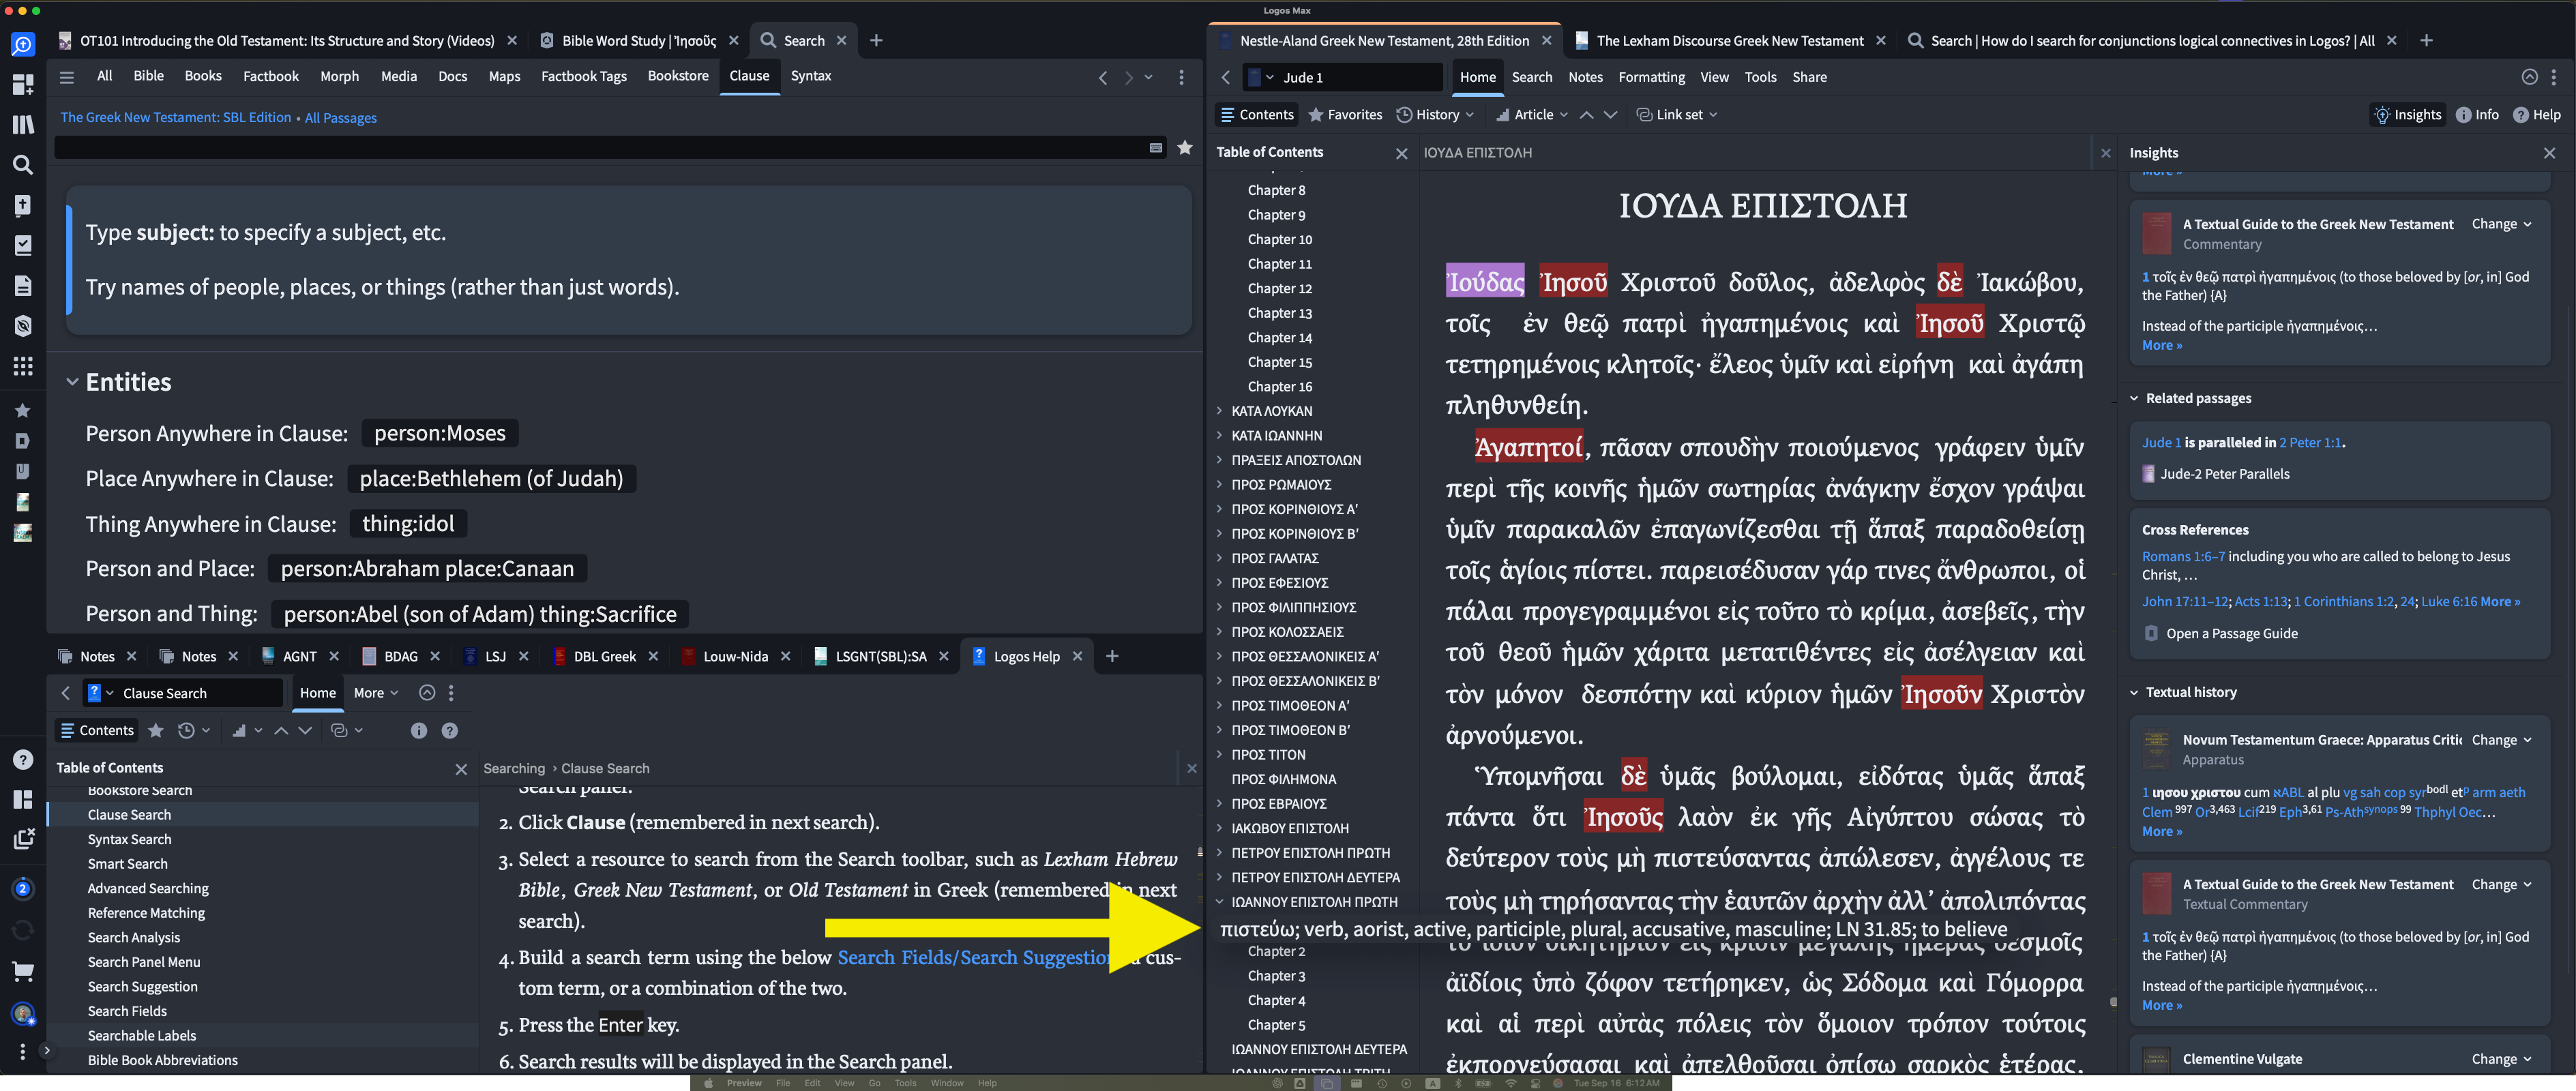Open the History dropdown in Nestle-Aland toolbar
This screenshot has width=2576, height=1091.
(1435, 115)
